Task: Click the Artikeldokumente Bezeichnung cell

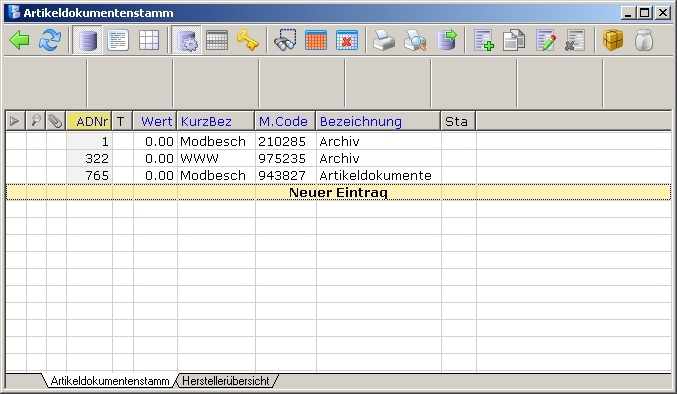Action: coord(379,175)
